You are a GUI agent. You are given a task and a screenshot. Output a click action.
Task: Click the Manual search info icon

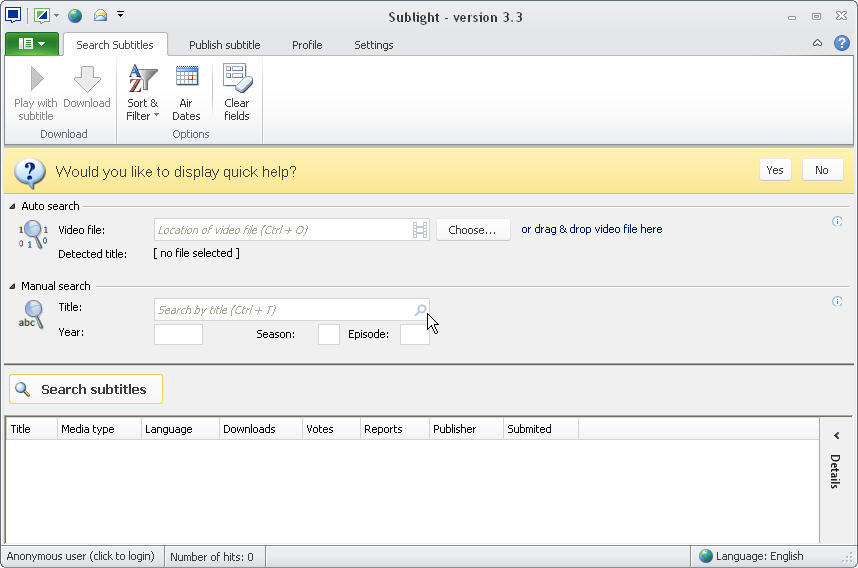[x=837, y=301]
